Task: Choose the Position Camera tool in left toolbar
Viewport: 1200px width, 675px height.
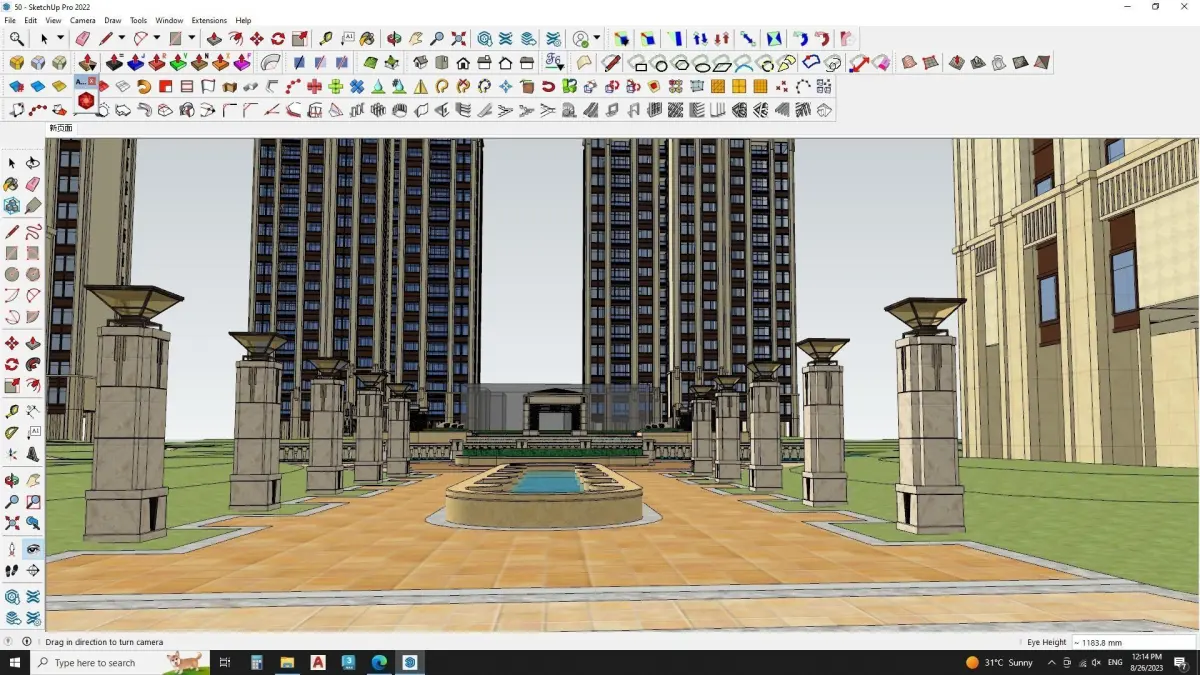Action: [12, 549]
